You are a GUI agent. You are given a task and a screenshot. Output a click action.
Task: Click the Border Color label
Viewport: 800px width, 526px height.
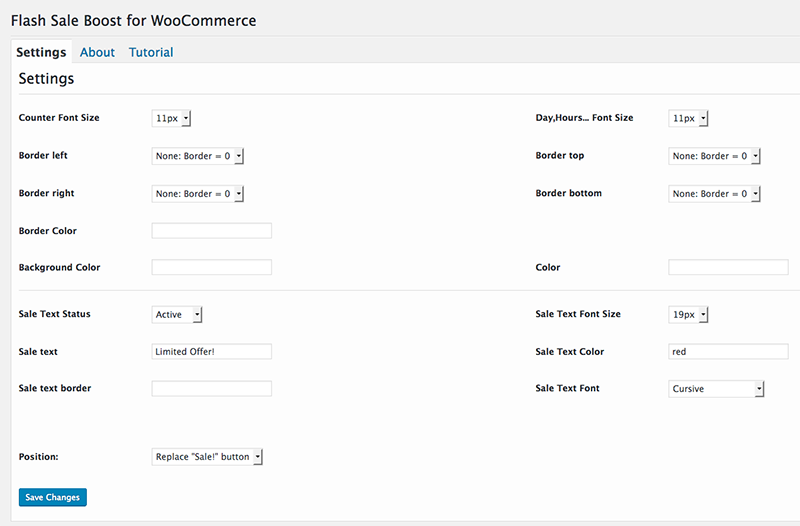pyautogui.click(x=48, y=231)
